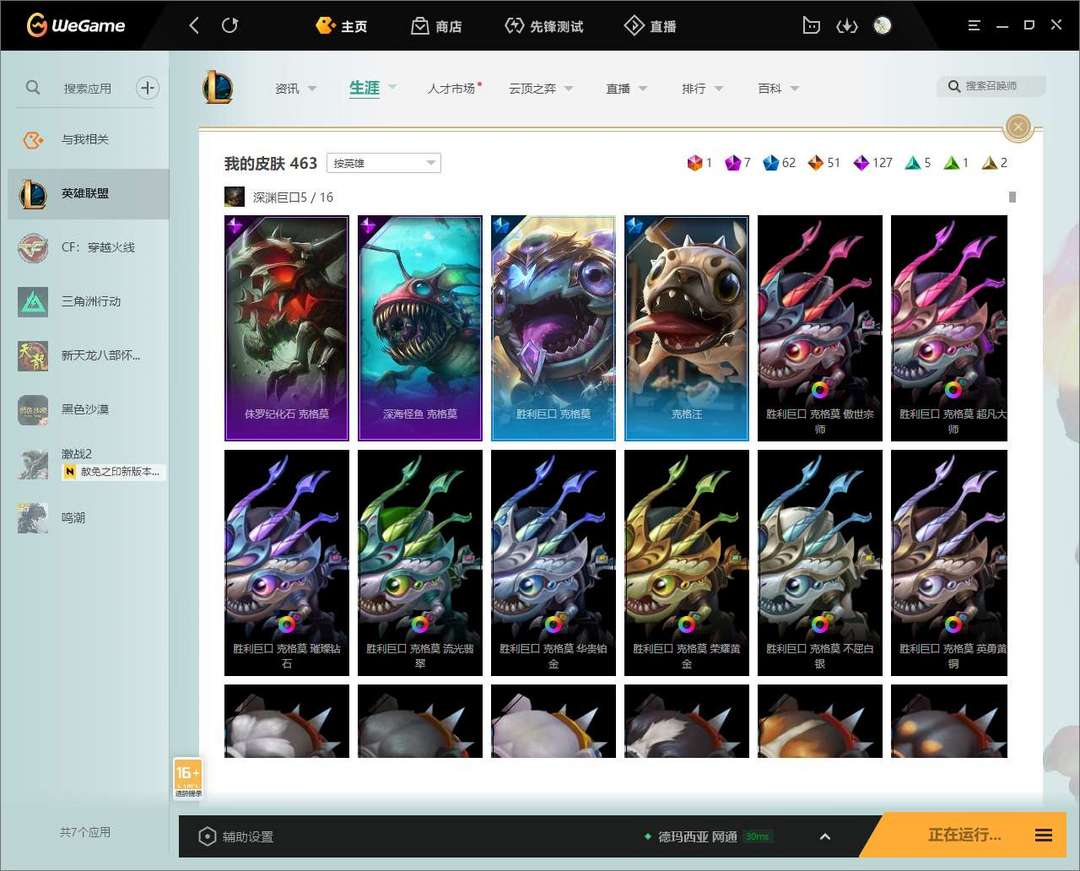Click the pink gem icon with count 7

tap(732, 163)
